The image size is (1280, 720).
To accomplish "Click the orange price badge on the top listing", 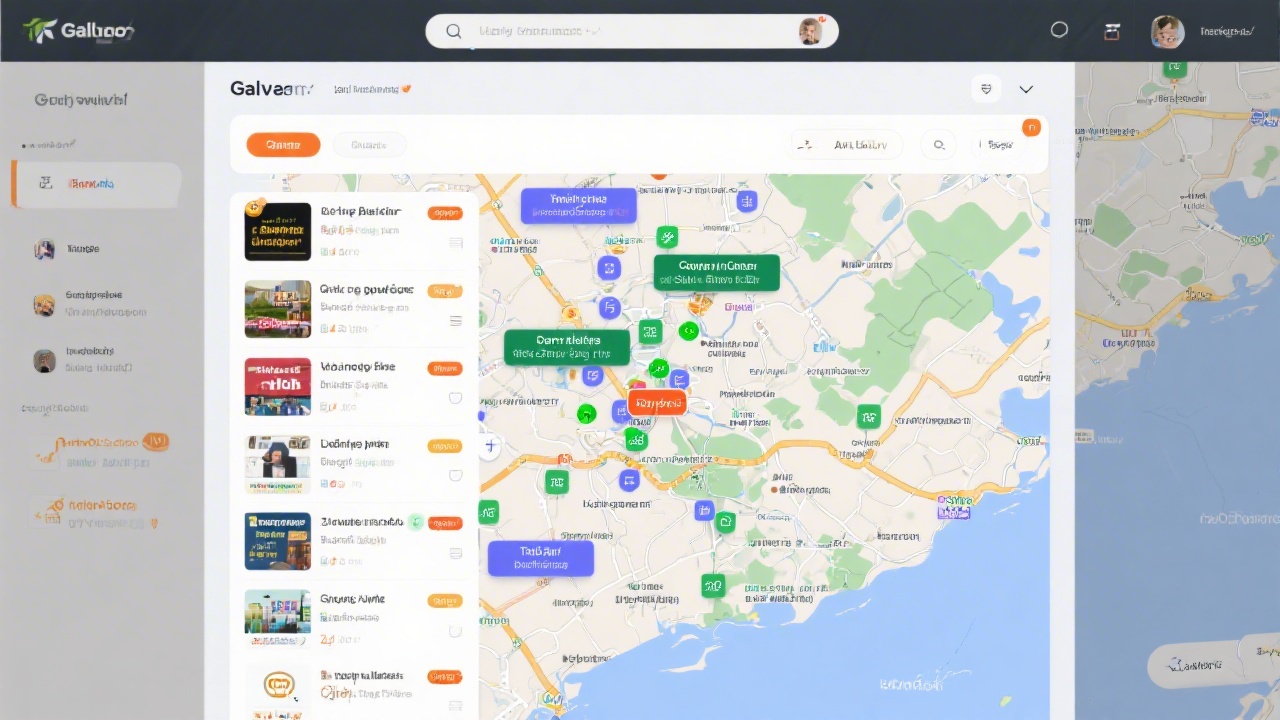I will tap(444, 213).
